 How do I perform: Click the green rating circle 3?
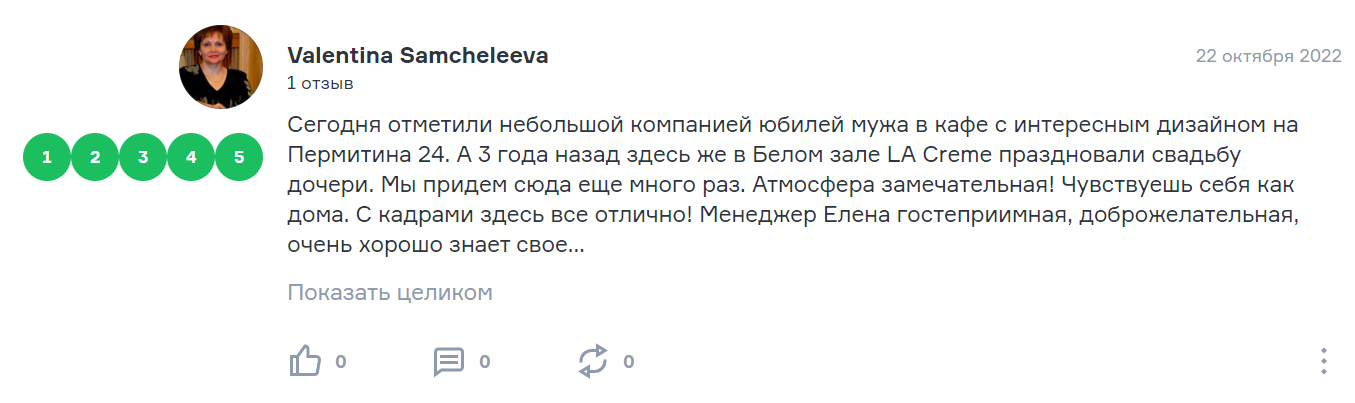click(143, 157)
